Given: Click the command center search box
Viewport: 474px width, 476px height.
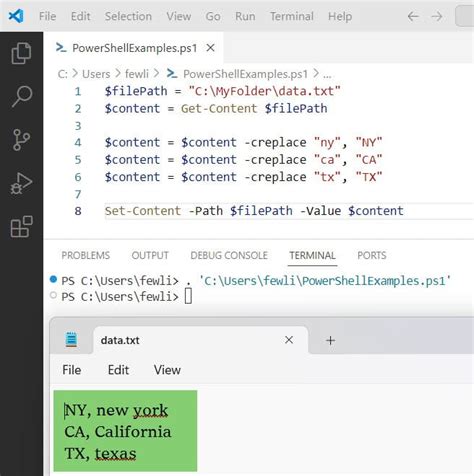Looking at the screenshot, I should pos(465,16).
